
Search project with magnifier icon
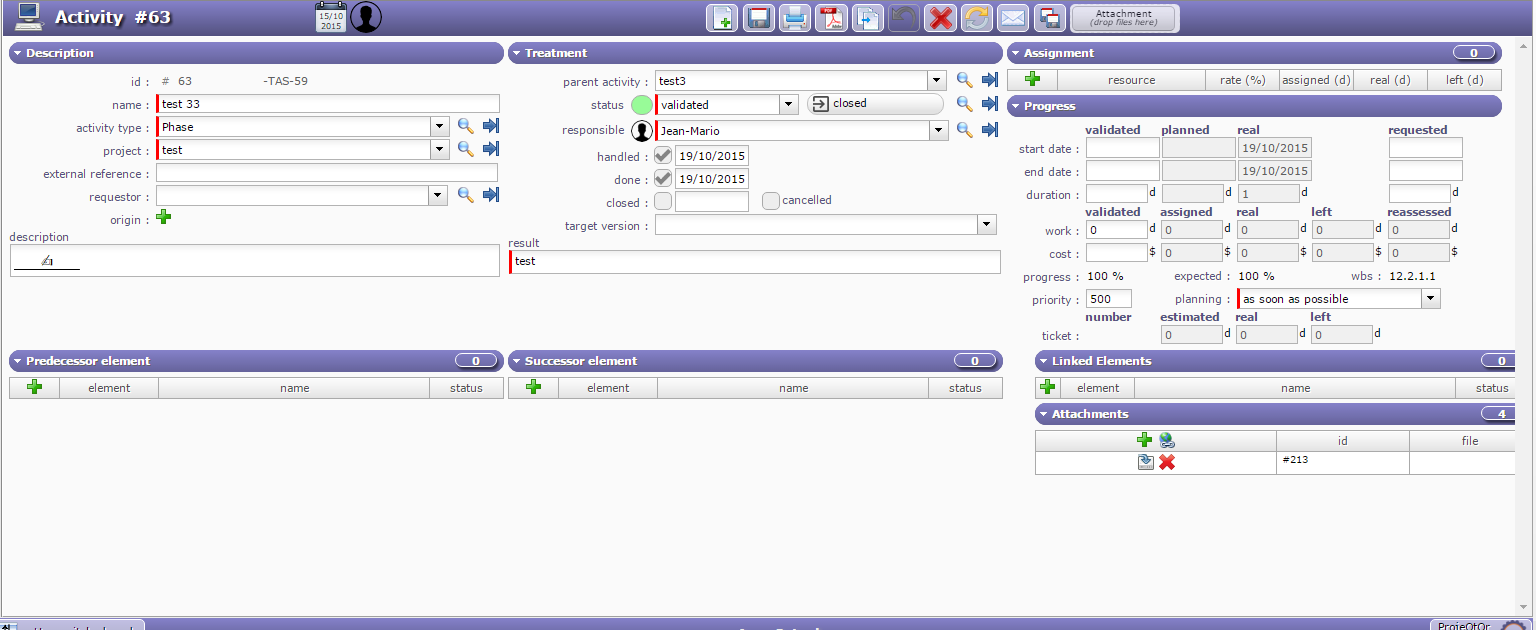[466, 149]
